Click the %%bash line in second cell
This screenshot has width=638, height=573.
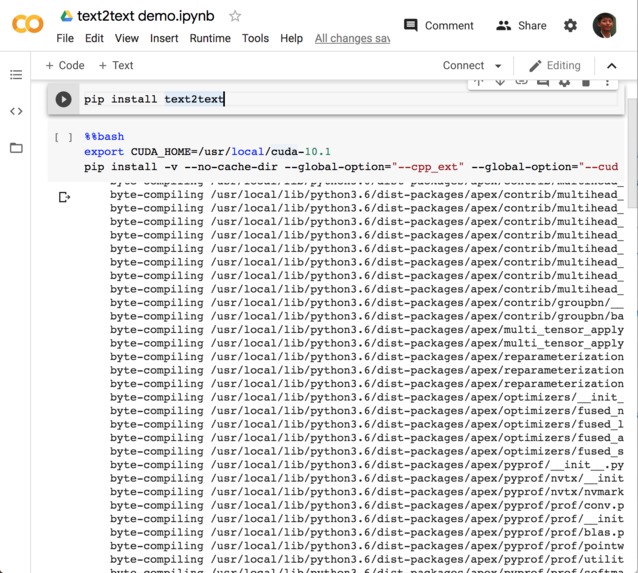104,137
